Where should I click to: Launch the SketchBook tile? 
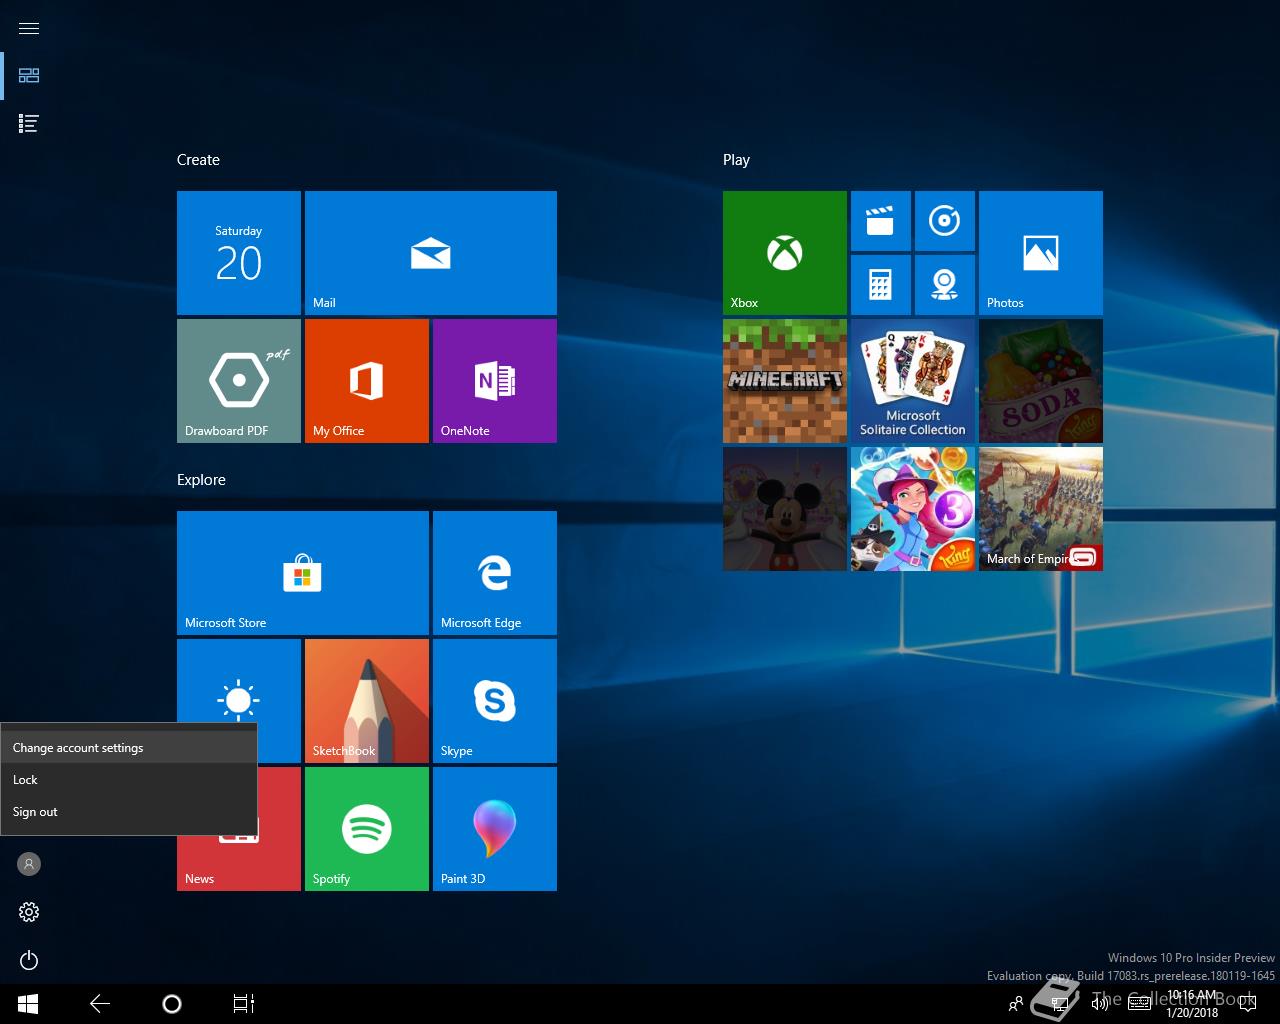(x=367, y=701)
